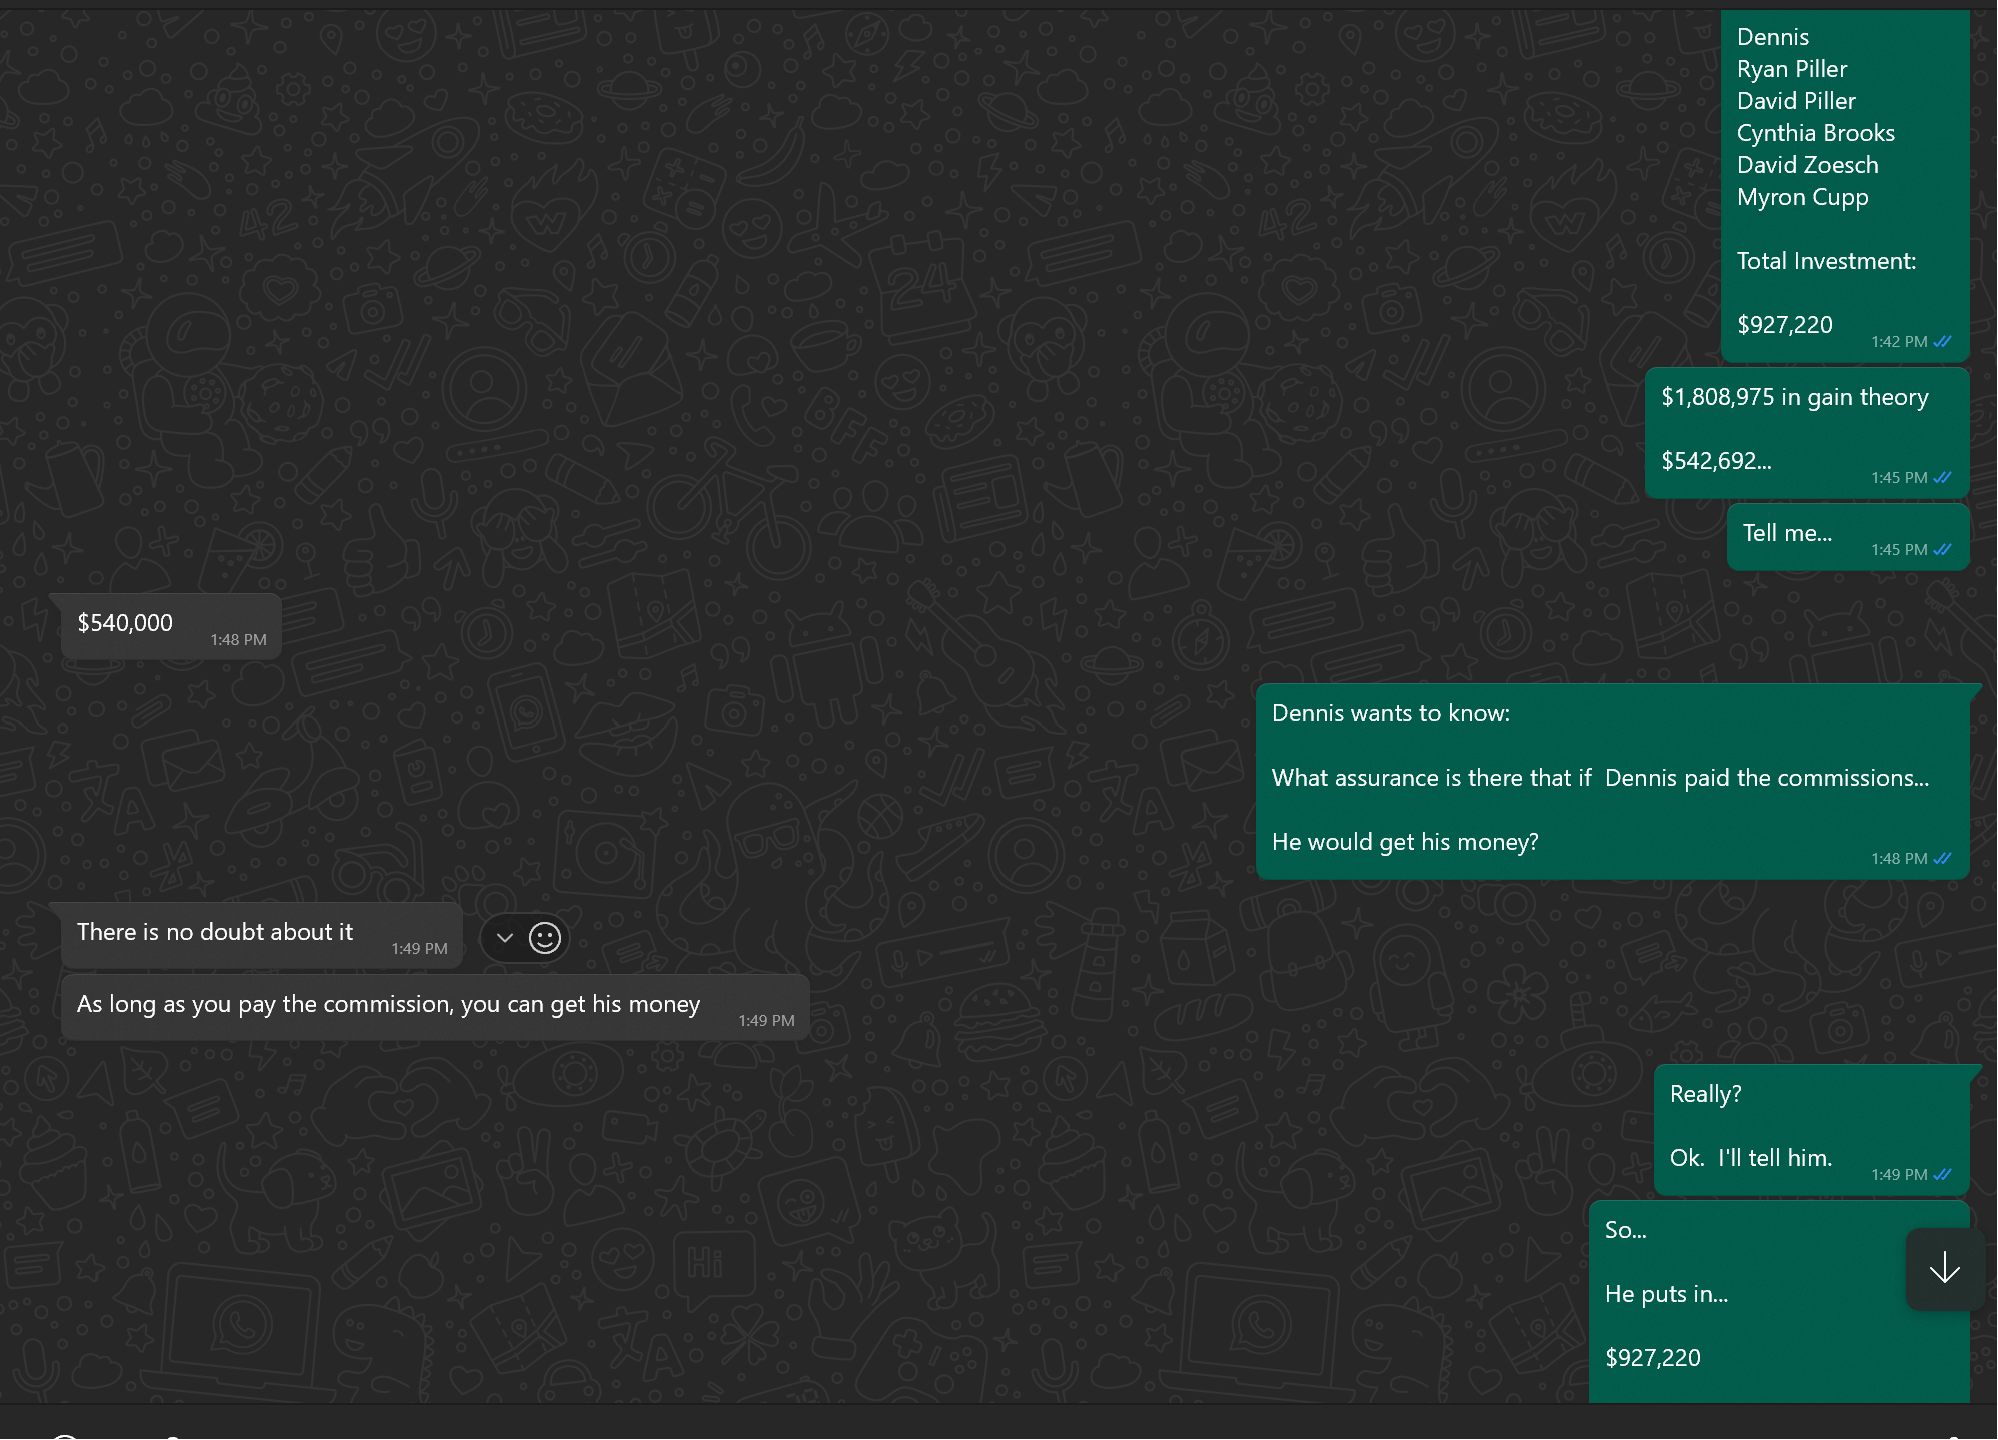Click read ticks on 'Dennis wants to know' message
The height and width of the screenshot is (1440, 1998).
tap(1942, 859)
